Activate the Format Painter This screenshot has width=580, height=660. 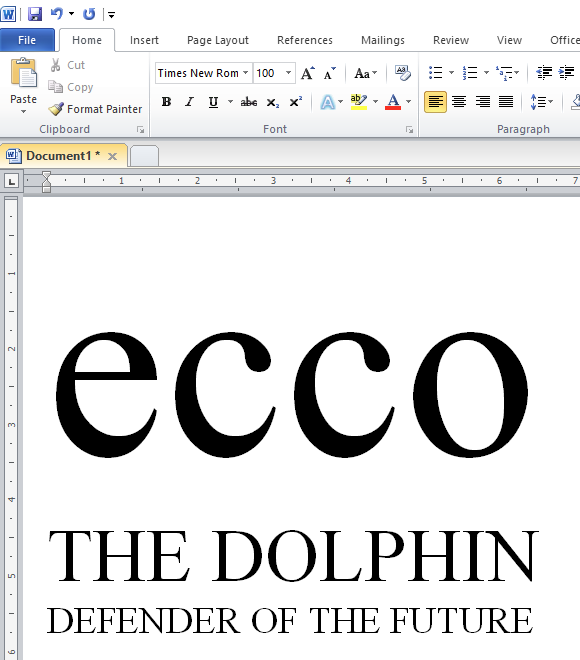95,109
